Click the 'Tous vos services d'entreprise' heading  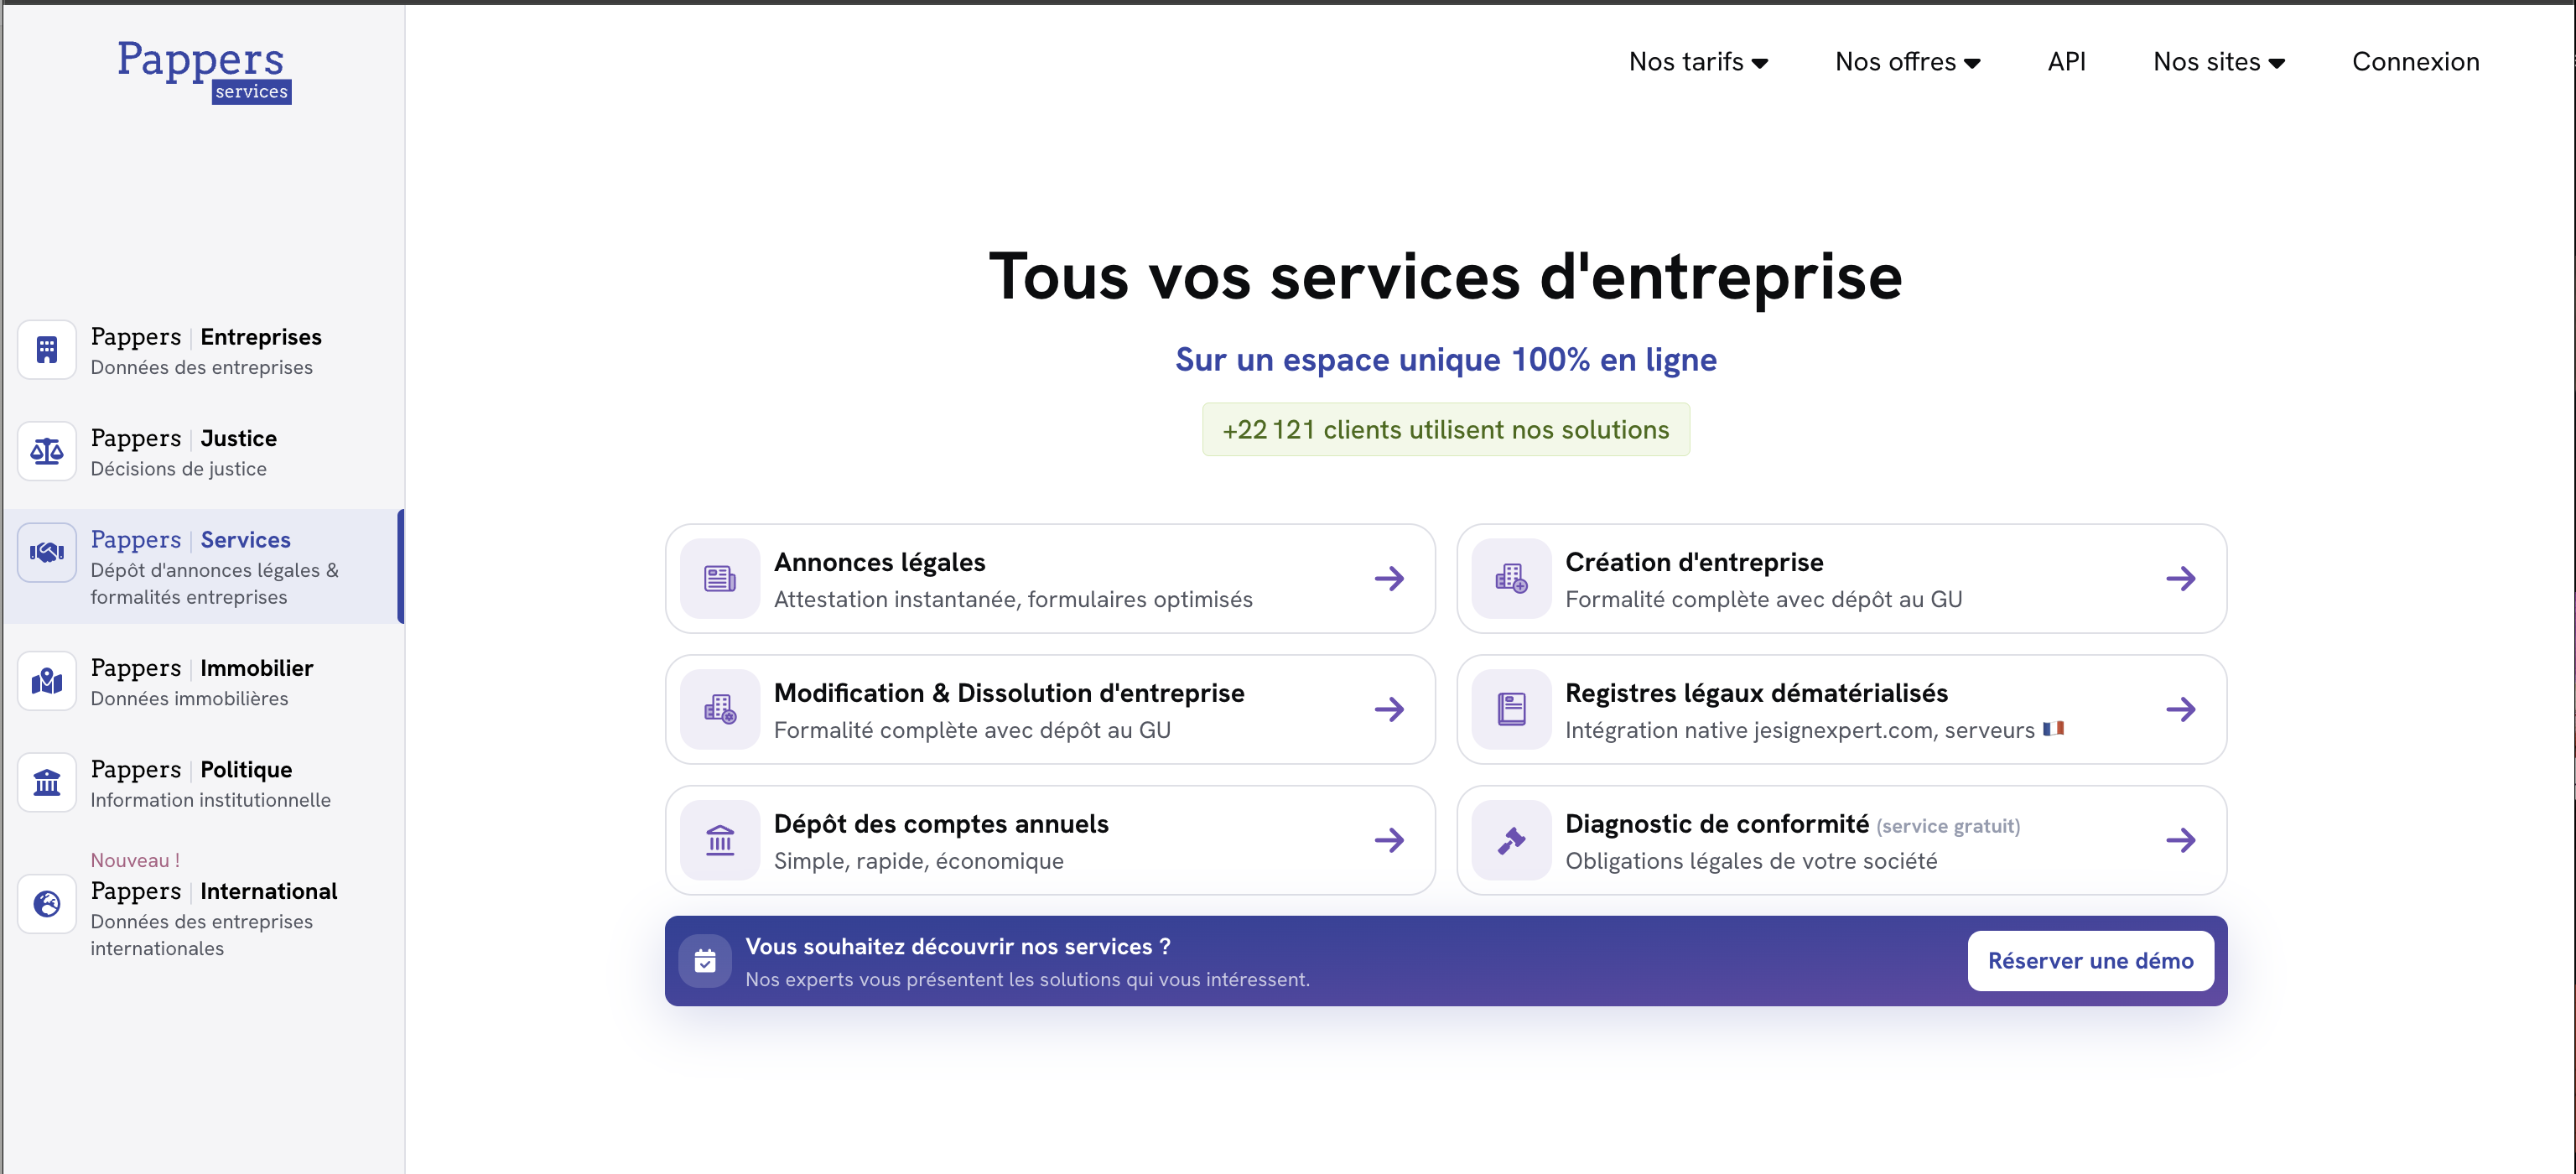[x=1445, y=277]
